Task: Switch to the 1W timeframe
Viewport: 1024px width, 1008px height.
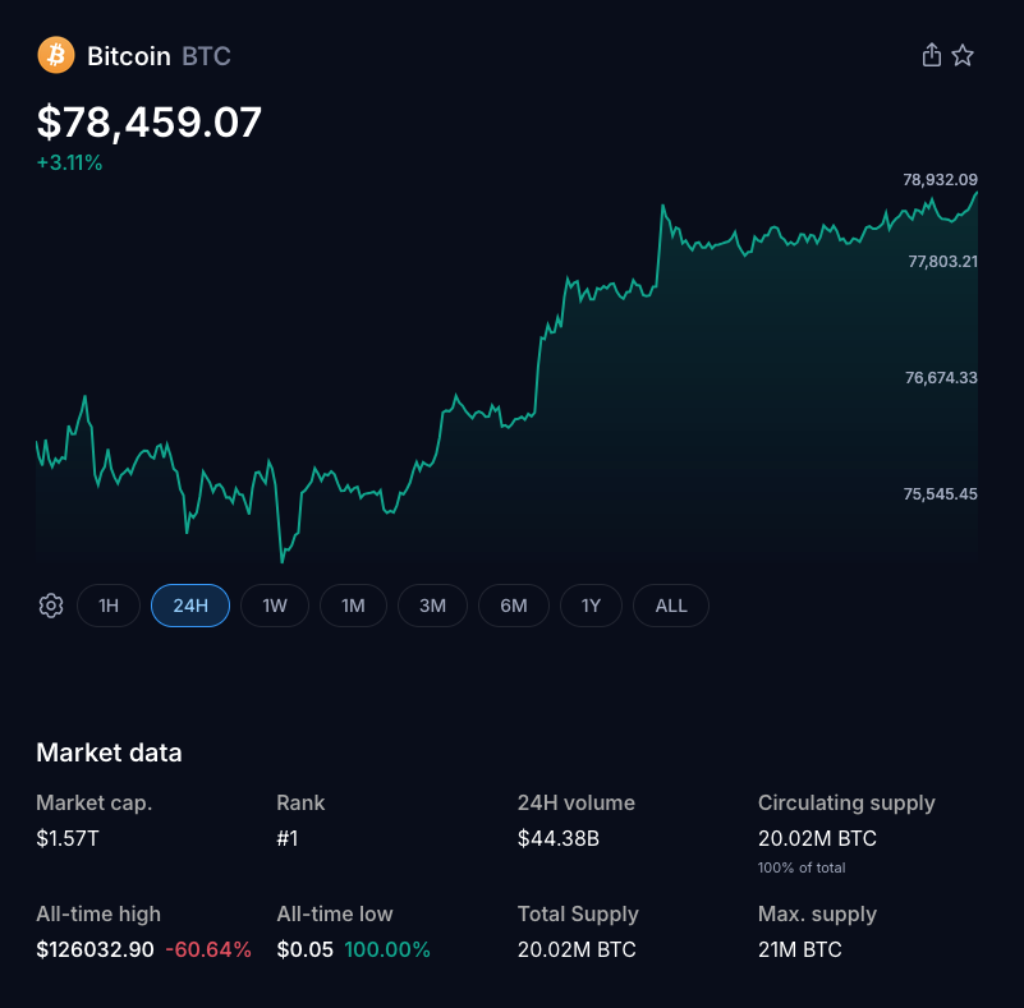Action: [274, 605]
